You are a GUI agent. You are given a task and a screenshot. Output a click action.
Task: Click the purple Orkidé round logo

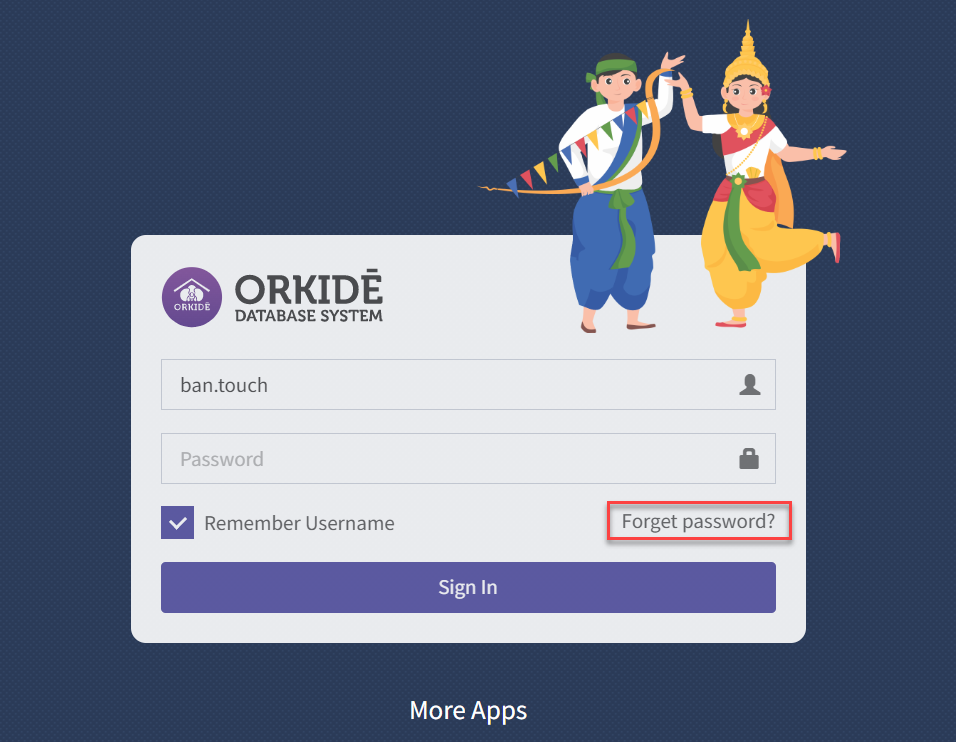tap(191, 297)
